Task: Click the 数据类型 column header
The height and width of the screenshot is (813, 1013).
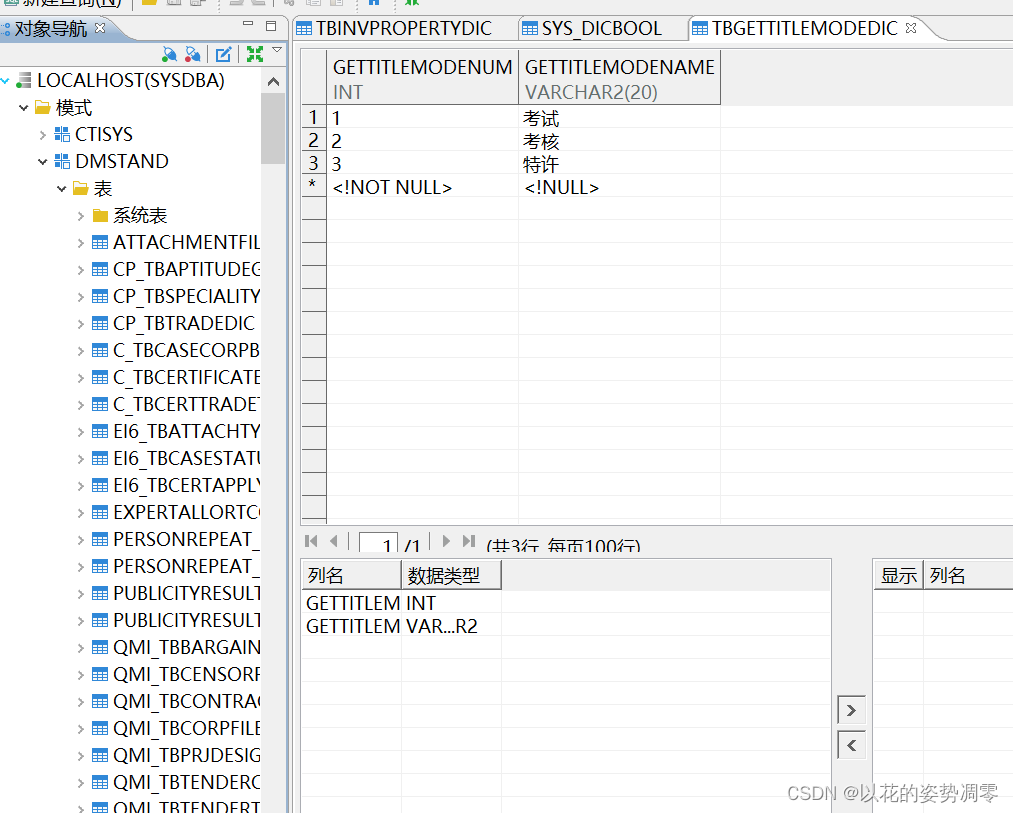Action: tap(451, 575)
